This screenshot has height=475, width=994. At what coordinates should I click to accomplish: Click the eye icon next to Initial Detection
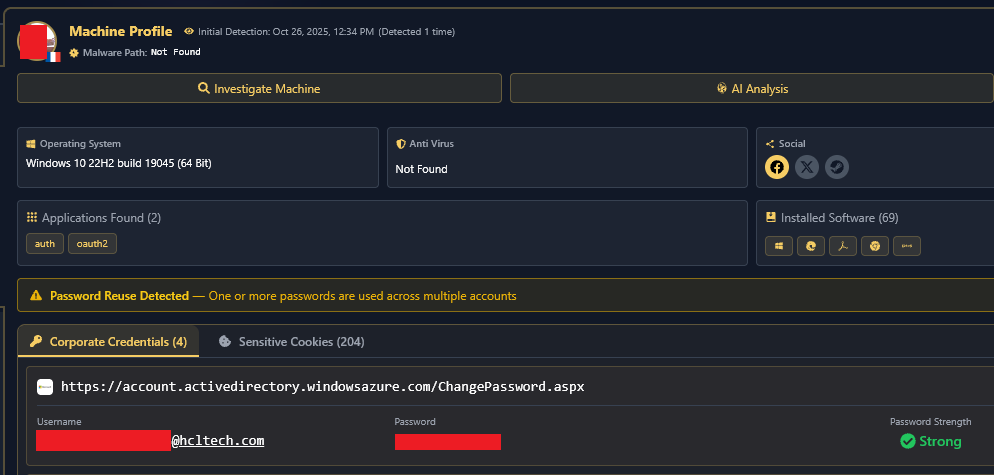click(189, 31)
